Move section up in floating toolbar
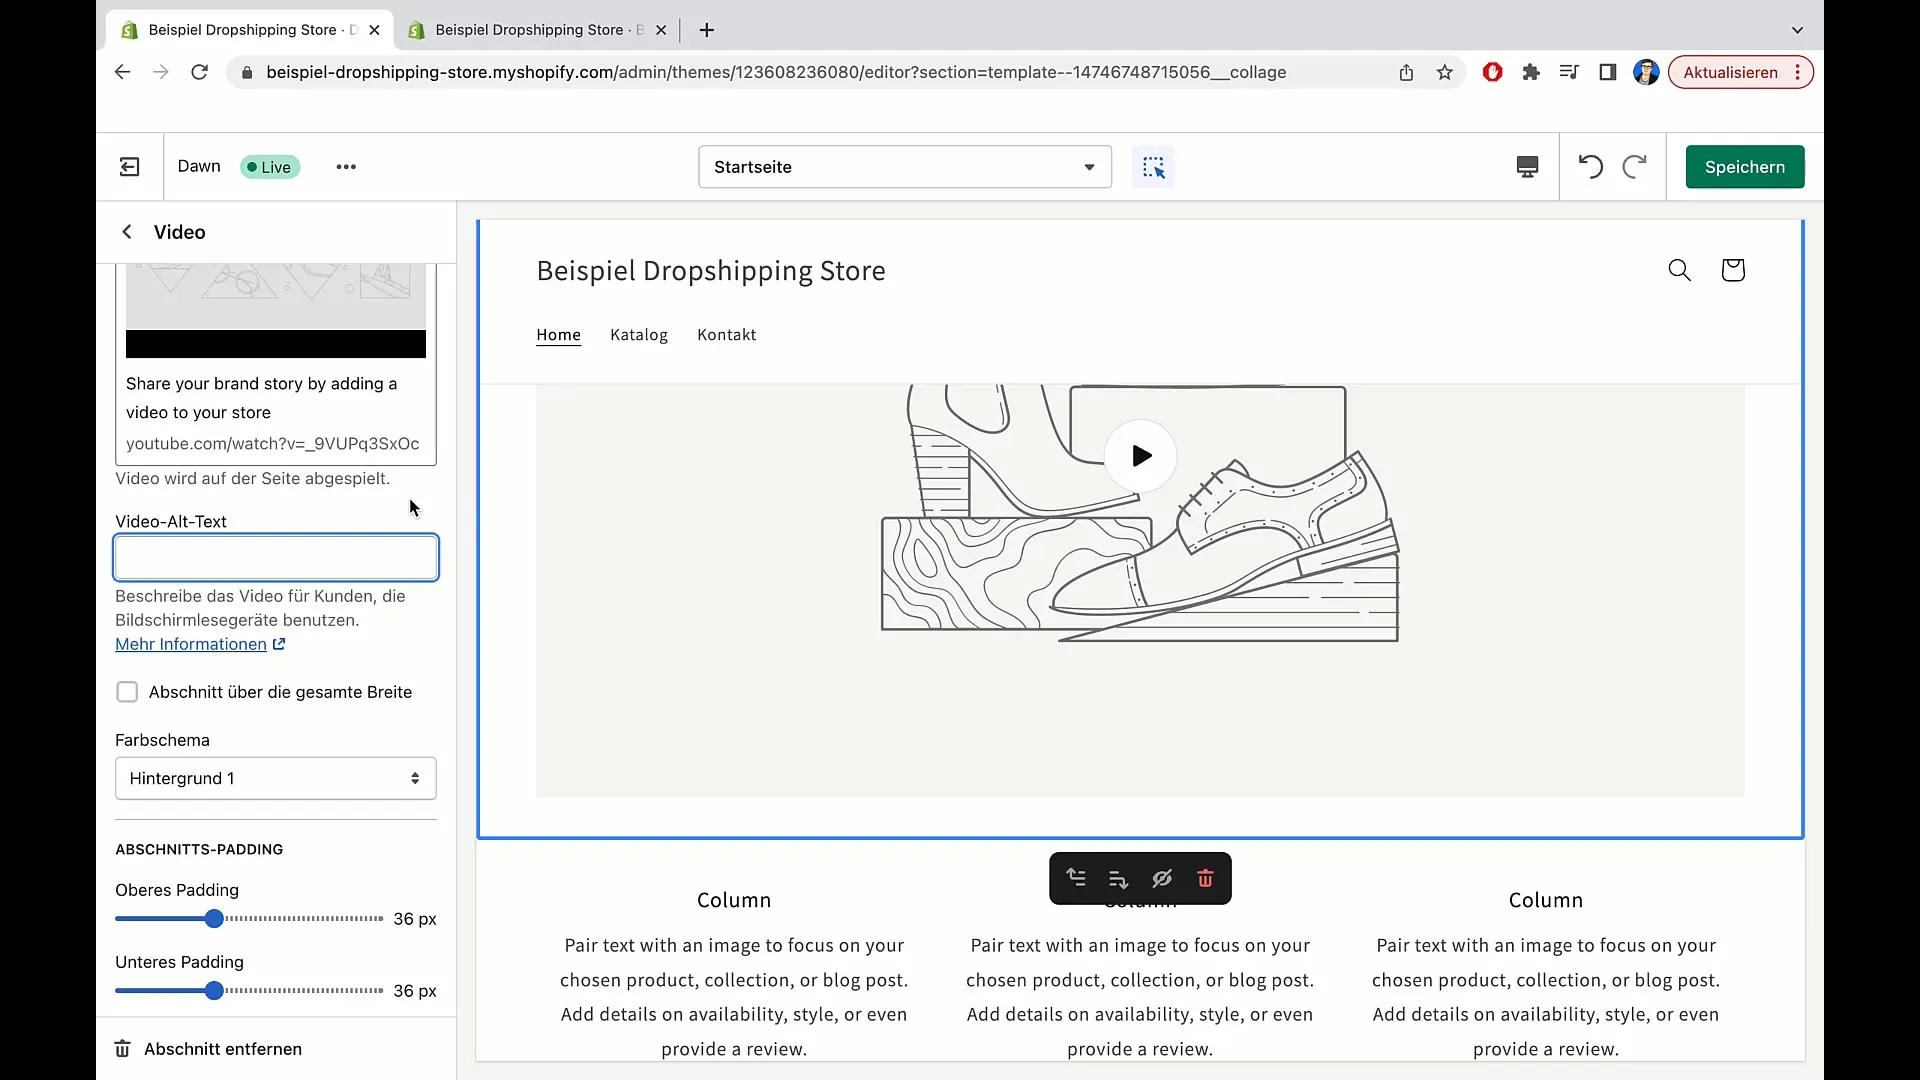 (x=1076, y=878)
